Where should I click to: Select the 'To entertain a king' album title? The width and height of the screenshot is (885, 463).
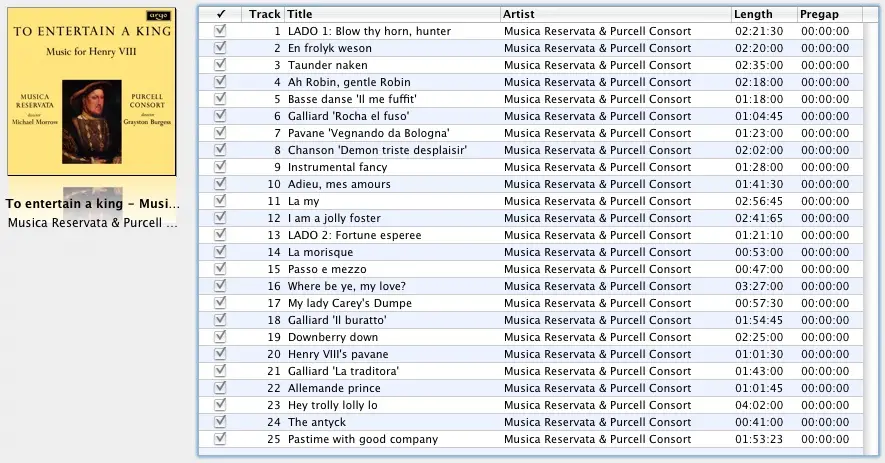click(x=93, y=204)
